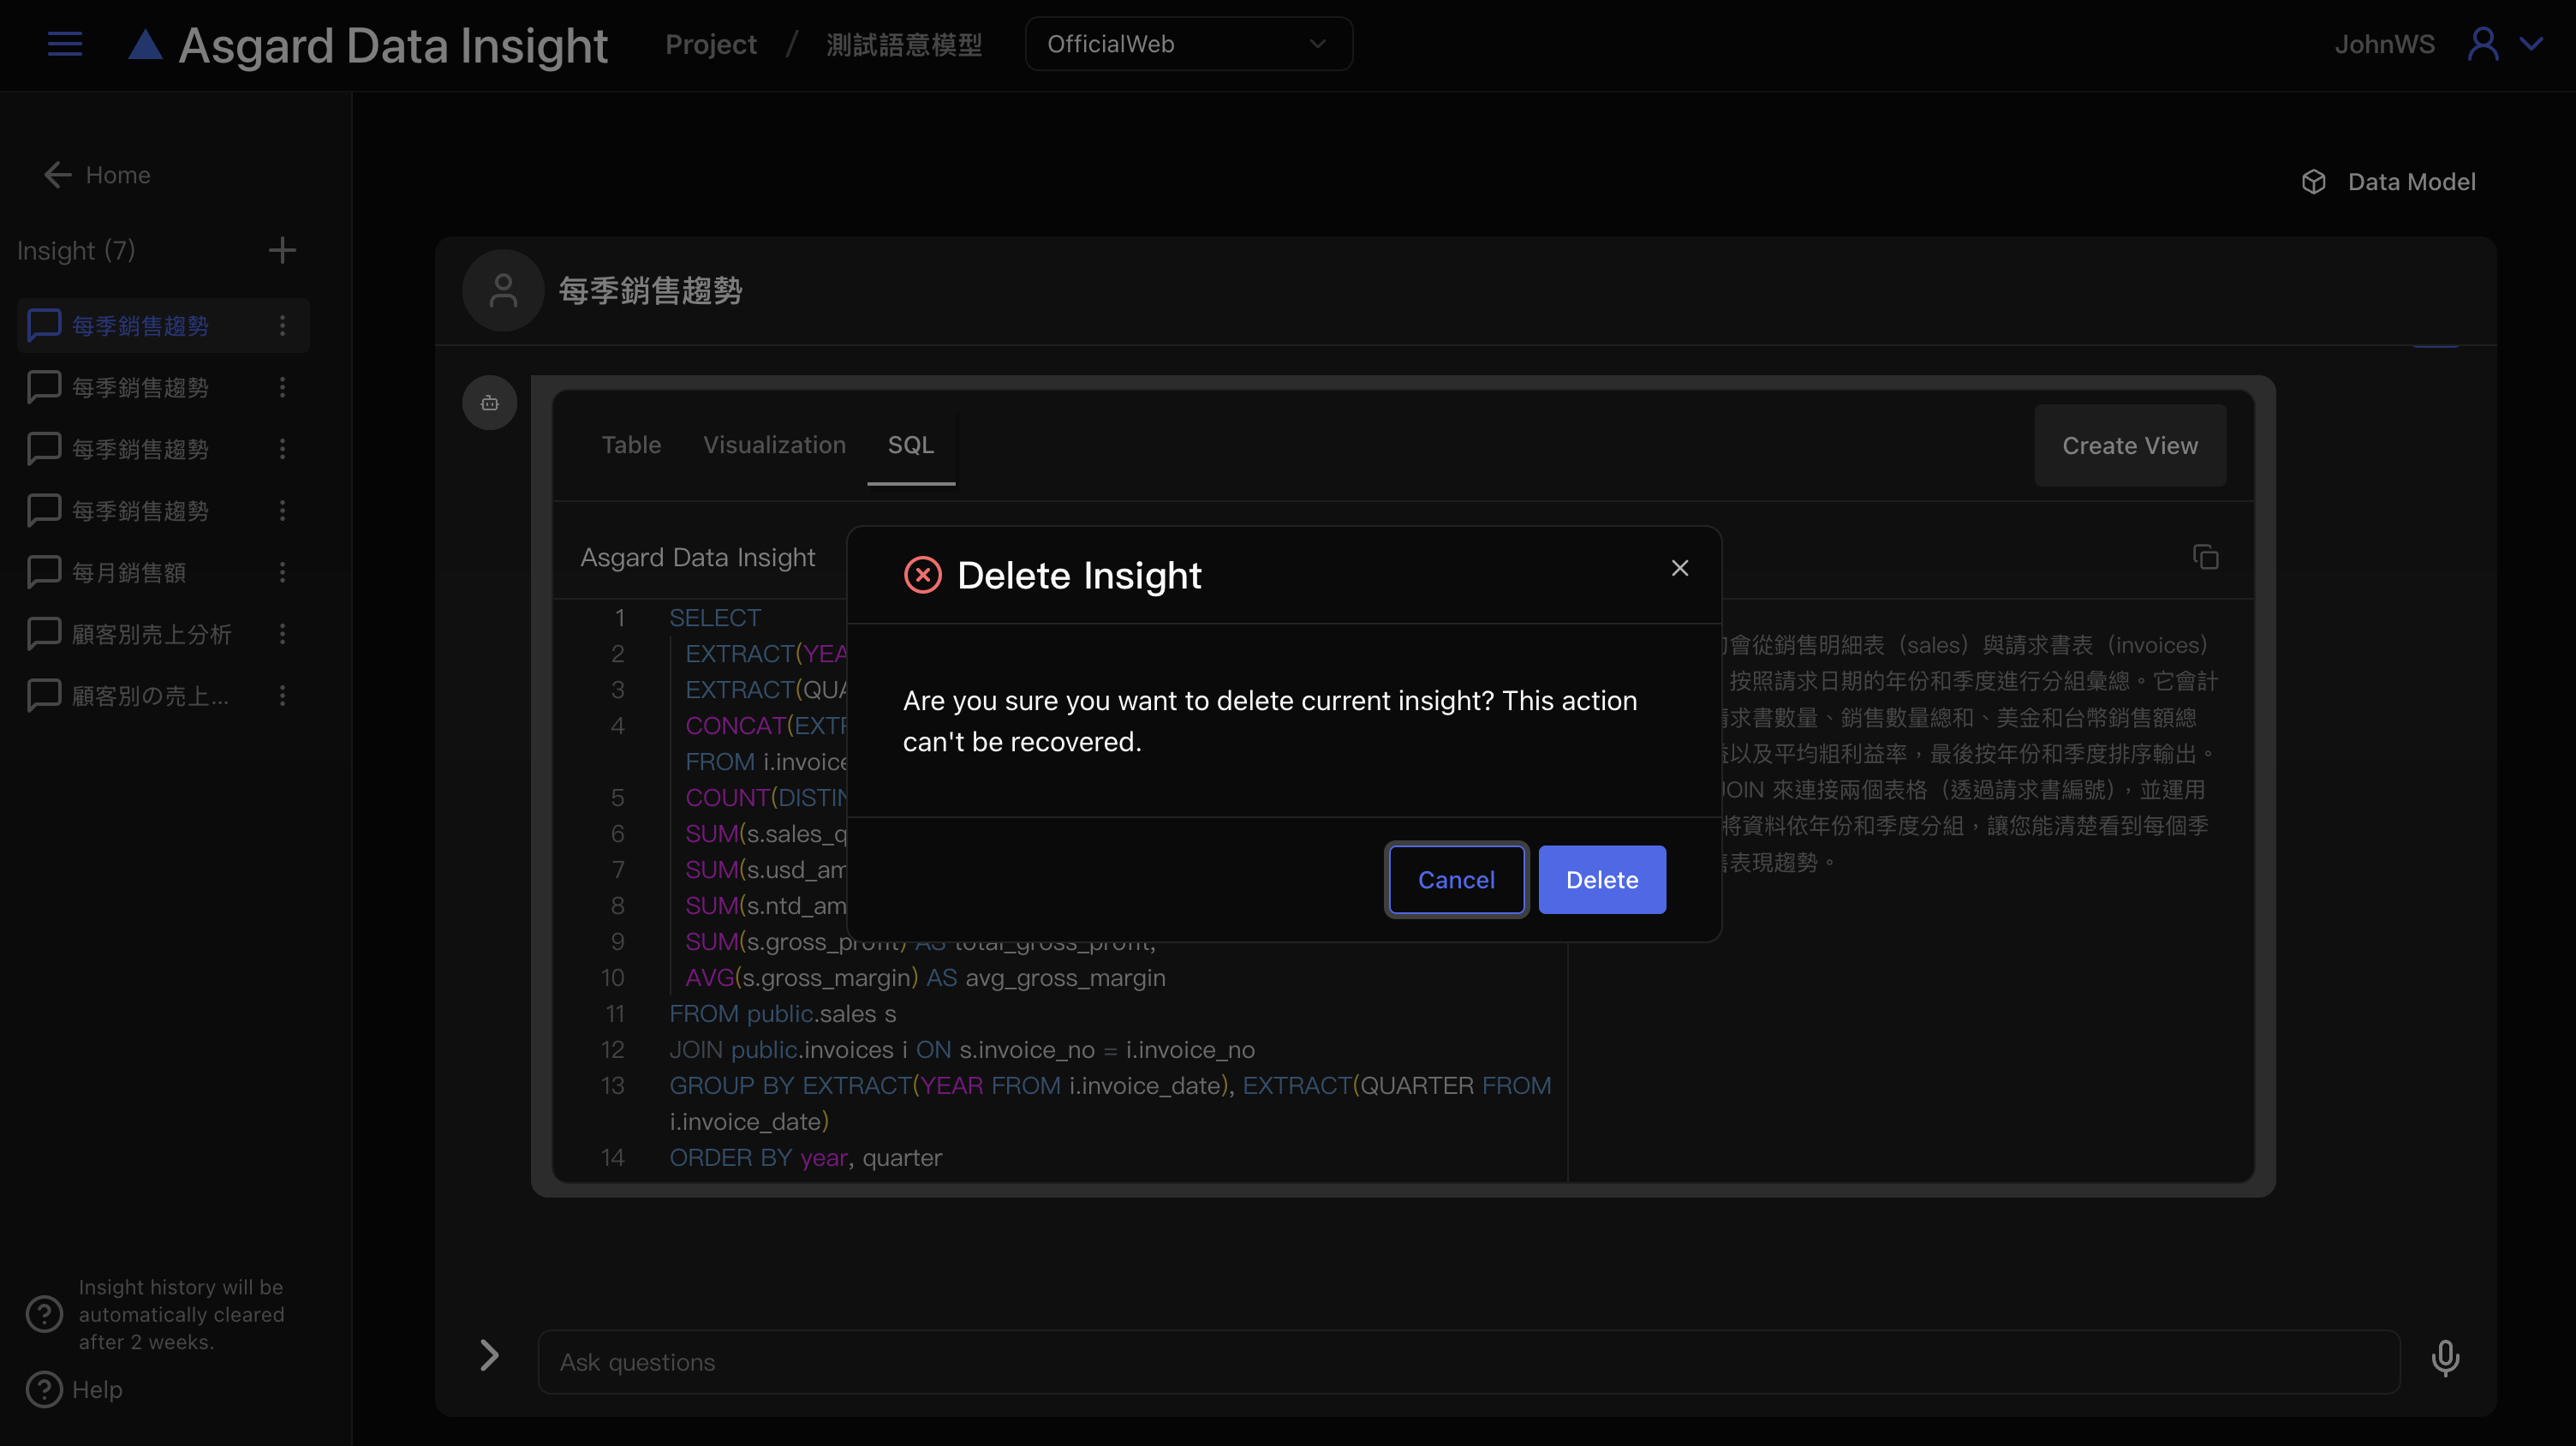Open the OfficialWeb dropdown

pyautogui.click(x=1188, y=44)
